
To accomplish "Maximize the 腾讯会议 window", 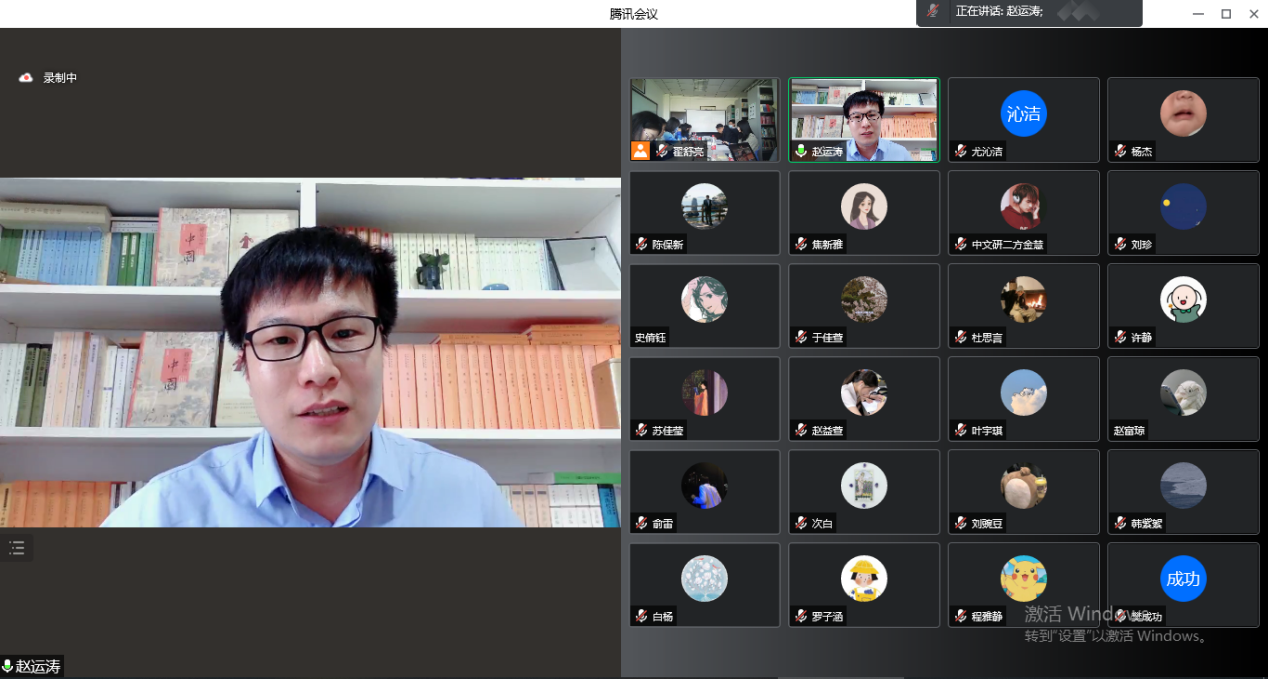I will pyautogui.click(x=1226, y=14).
